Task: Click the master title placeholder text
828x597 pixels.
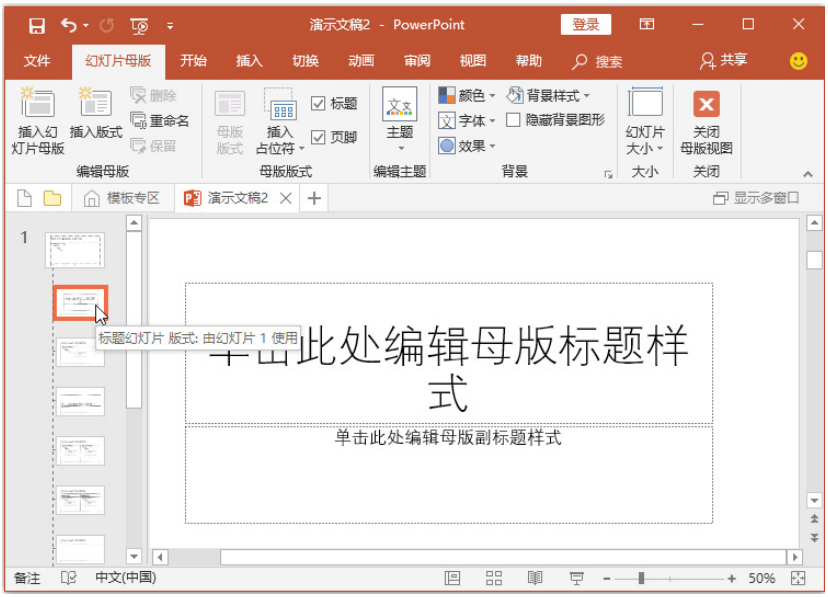Action: [x=448, y=354]
